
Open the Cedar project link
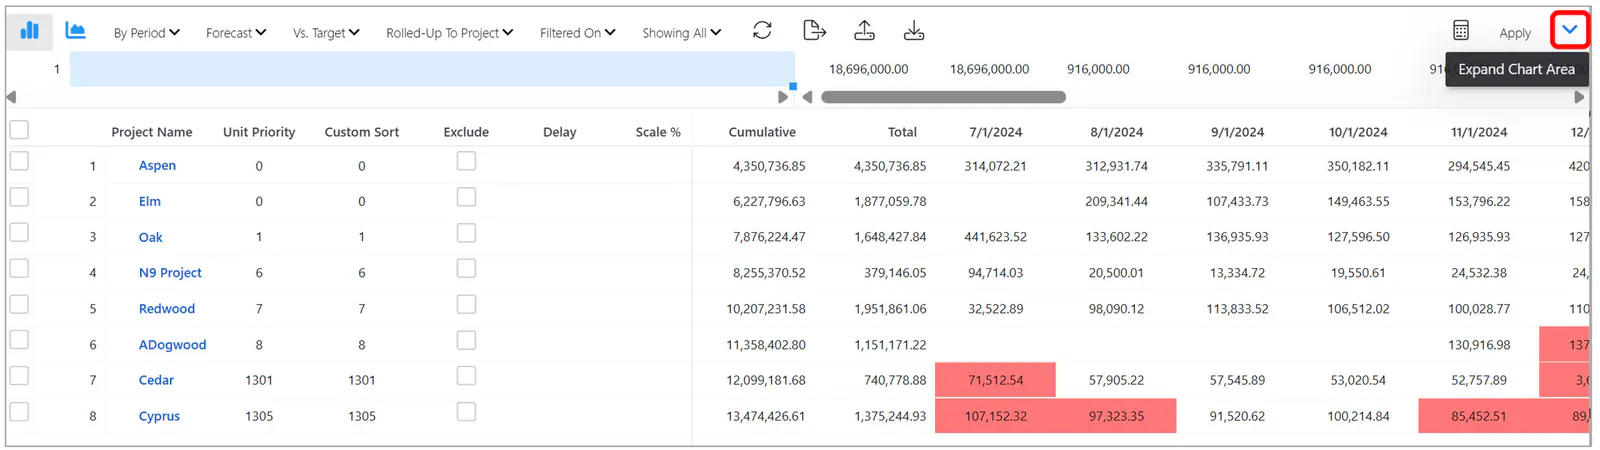coord(156,380)
